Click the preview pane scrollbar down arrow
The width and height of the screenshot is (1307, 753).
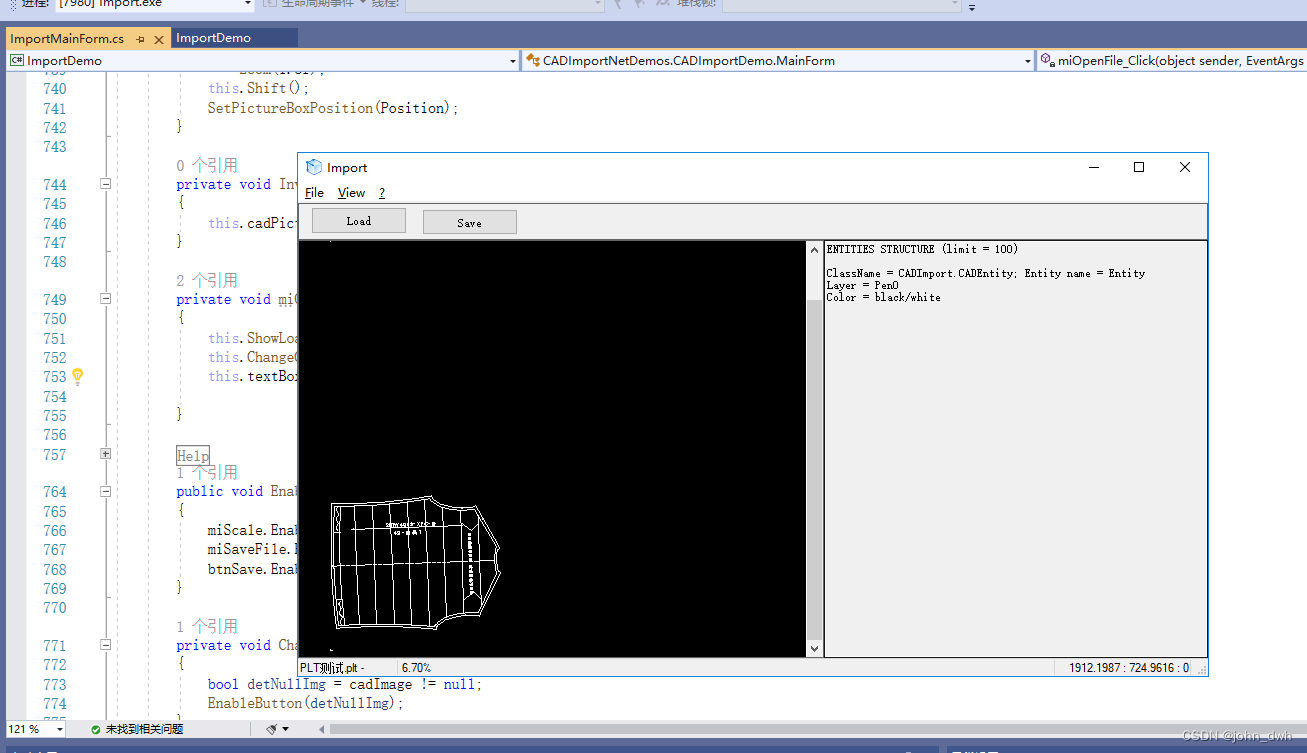(x=813, y=648)
